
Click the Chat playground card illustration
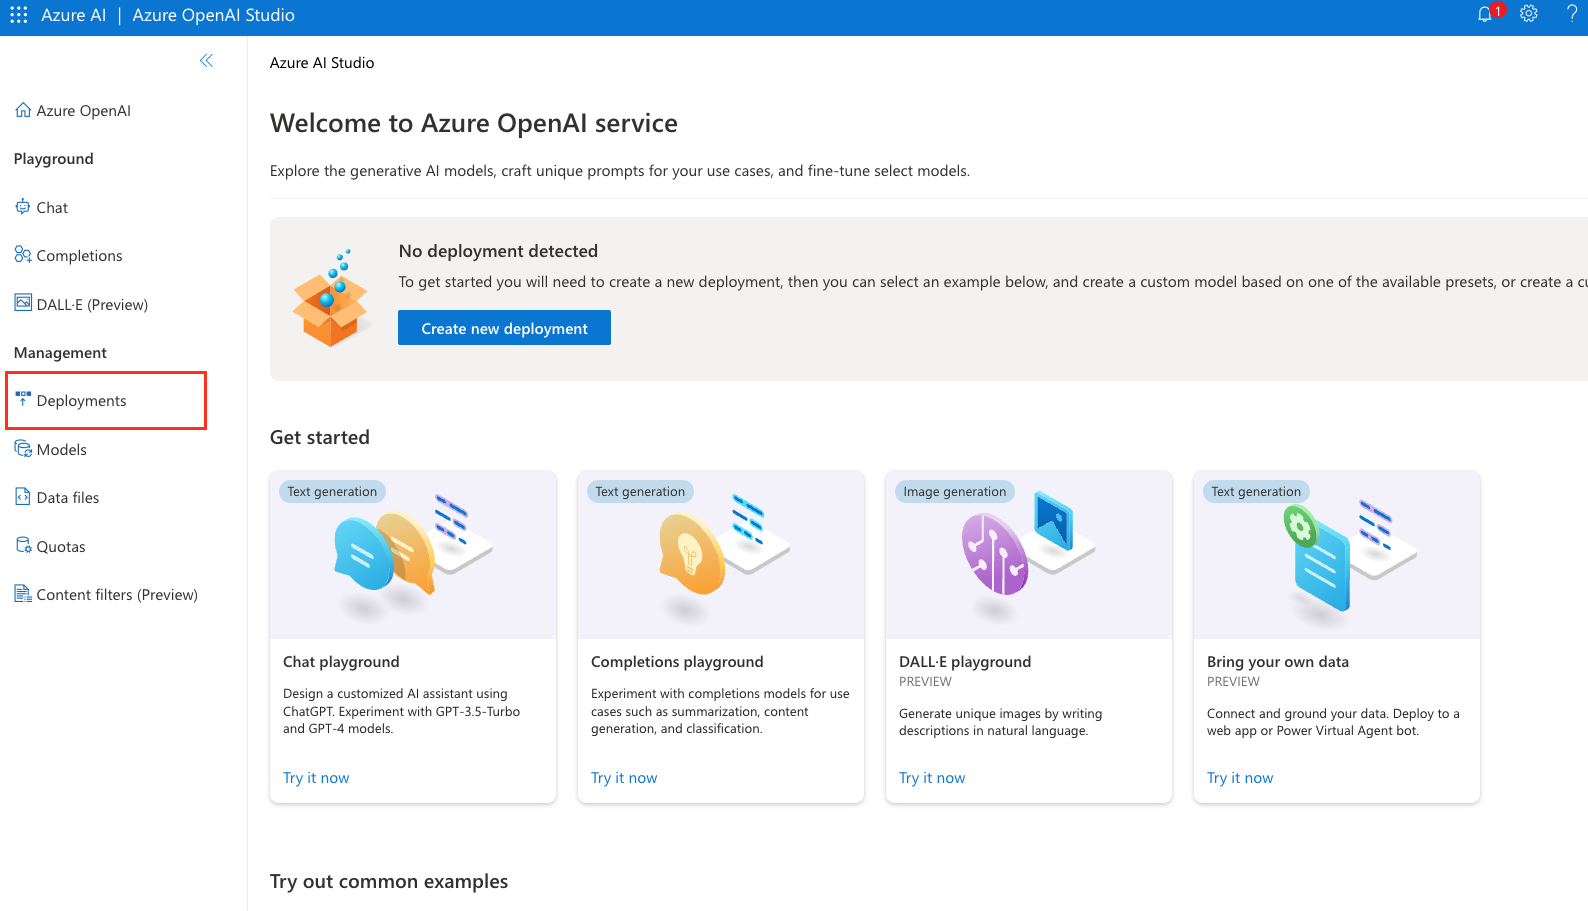(x=413, y=554)
